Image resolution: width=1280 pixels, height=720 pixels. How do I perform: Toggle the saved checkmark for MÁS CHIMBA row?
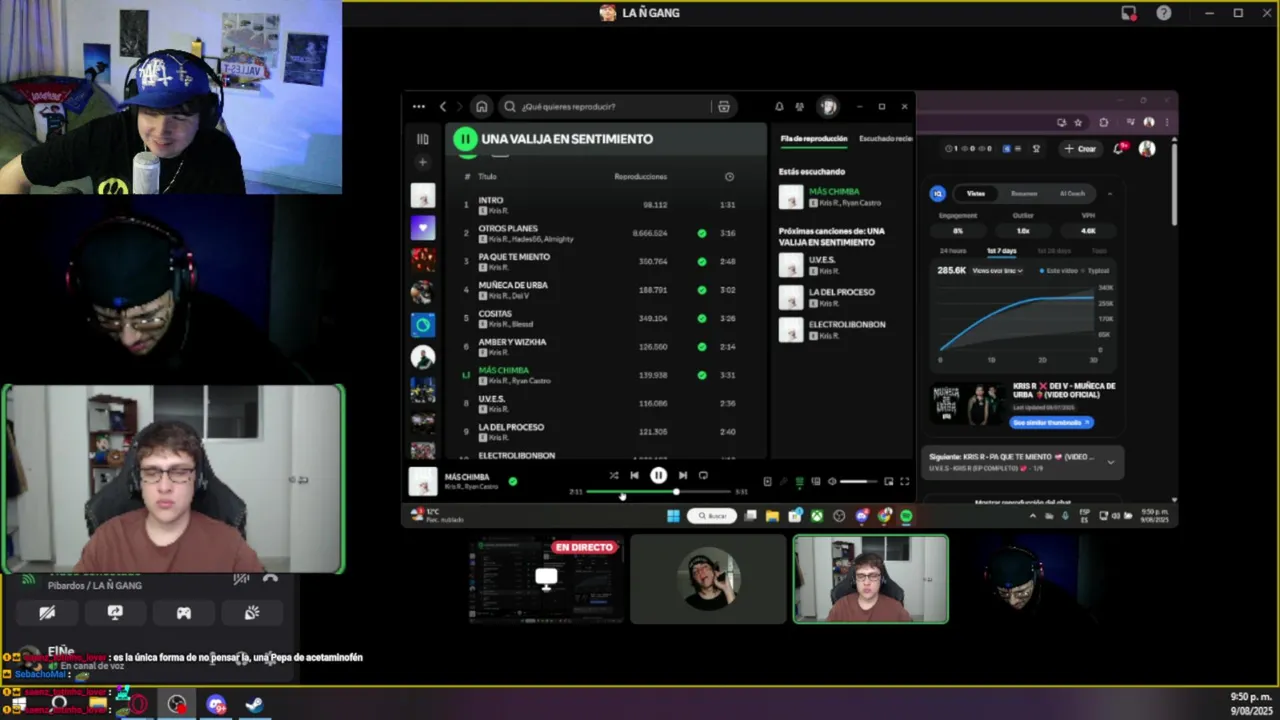pos(702,375)
